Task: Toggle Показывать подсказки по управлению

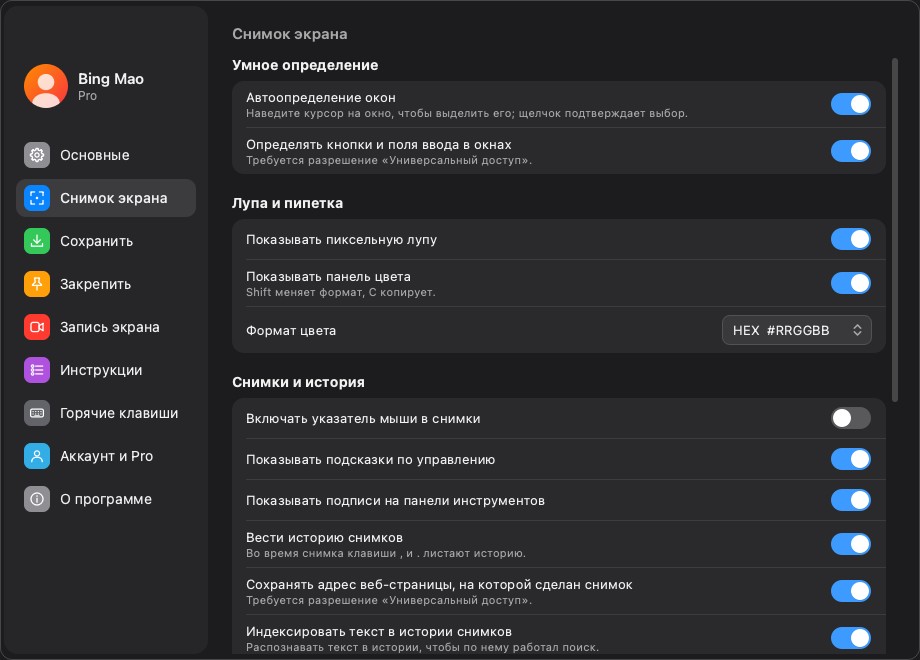Action: pyautogui.click(x=851, y=459)
